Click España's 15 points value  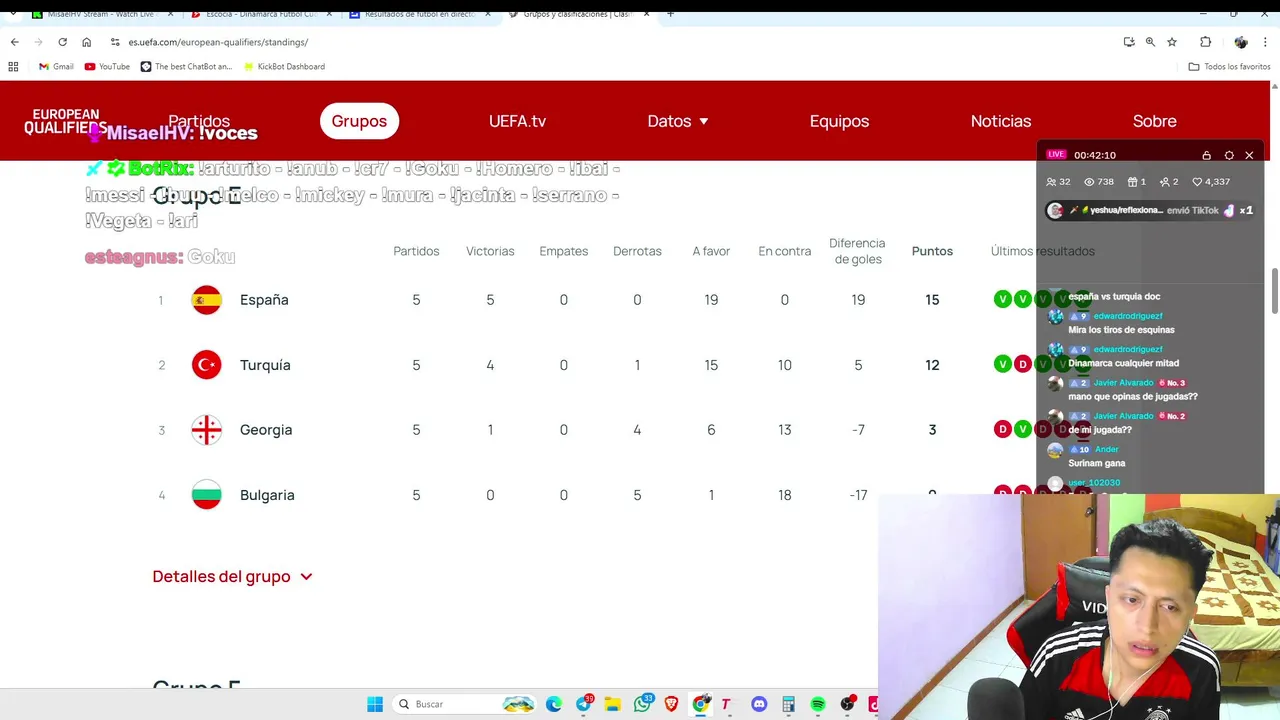pyautogui.click(x=932, y=300)
